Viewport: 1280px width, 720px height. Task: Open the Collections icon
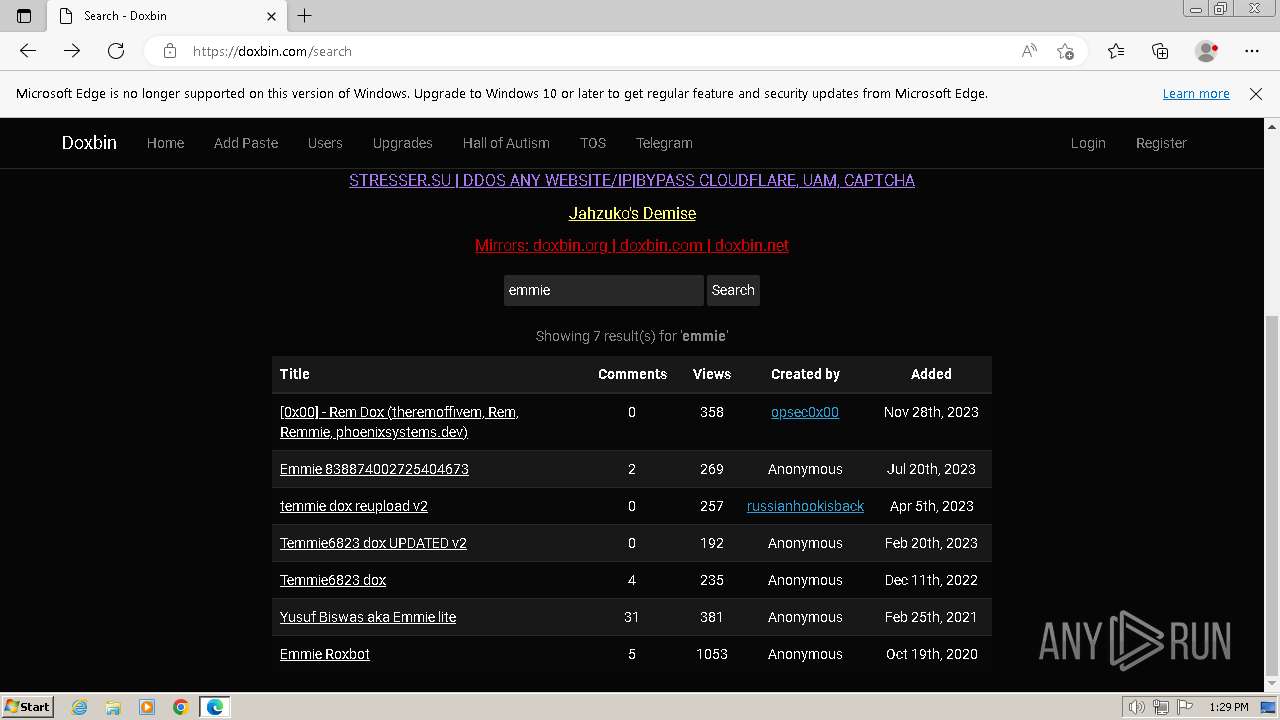click(1160, 51)
